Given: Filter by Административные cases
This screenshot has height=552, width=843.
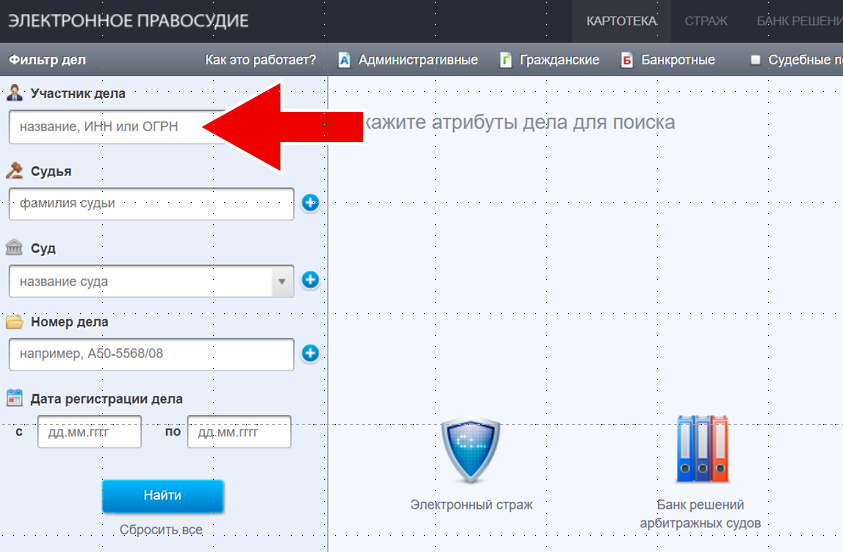Looking at the screenshot, I should pyautogui.click(x=418, y=60).
